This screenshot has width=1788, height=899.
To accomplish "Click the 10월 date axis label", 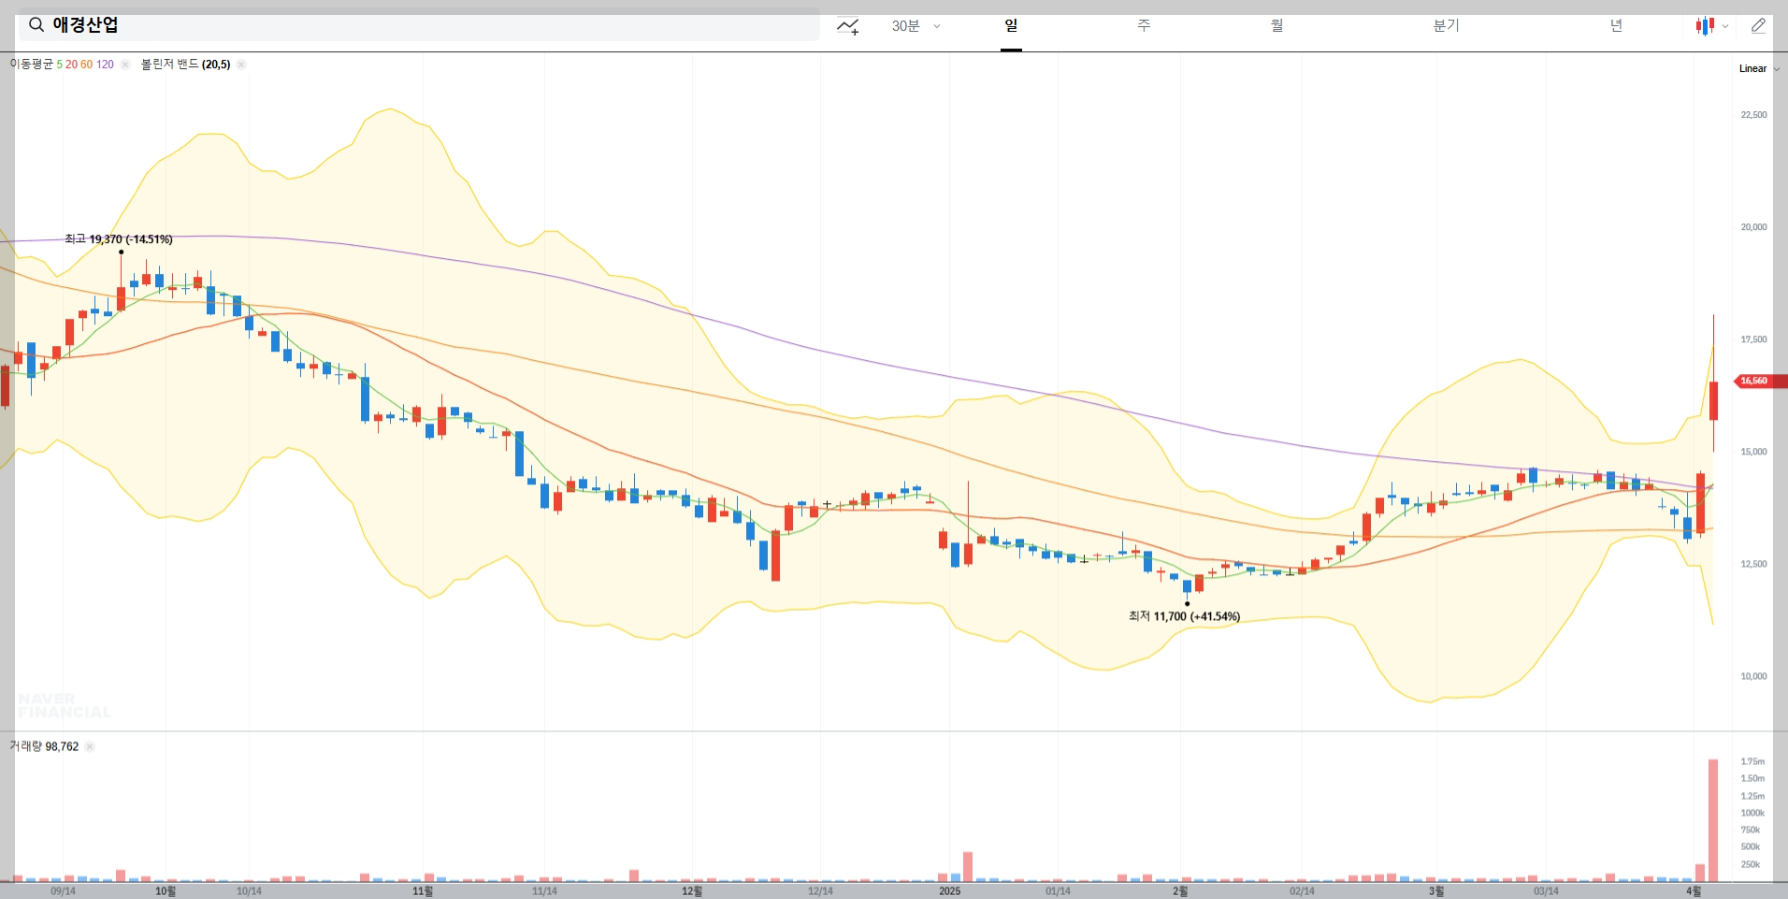I will tap(166, 891).
